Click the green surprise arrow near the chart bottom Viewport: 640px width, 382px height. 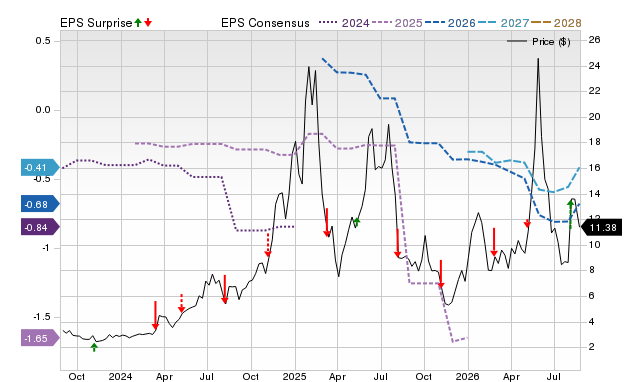click(x=94, y=347)
